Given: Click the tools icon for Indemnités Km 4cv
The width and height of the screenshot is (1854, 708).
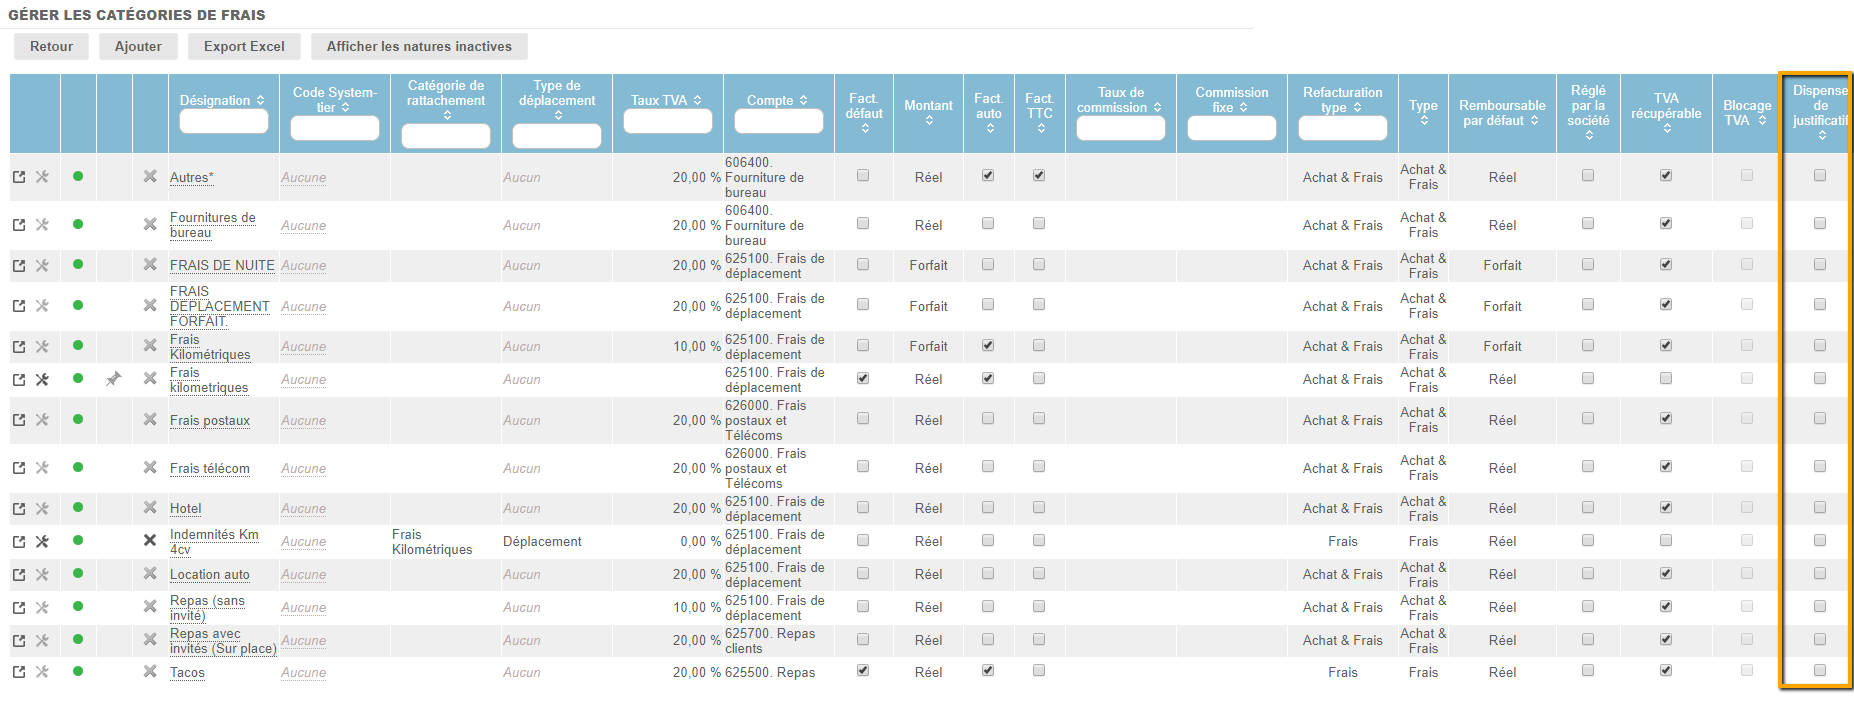Looking at the screenshot, I should (x=42, y=541).
